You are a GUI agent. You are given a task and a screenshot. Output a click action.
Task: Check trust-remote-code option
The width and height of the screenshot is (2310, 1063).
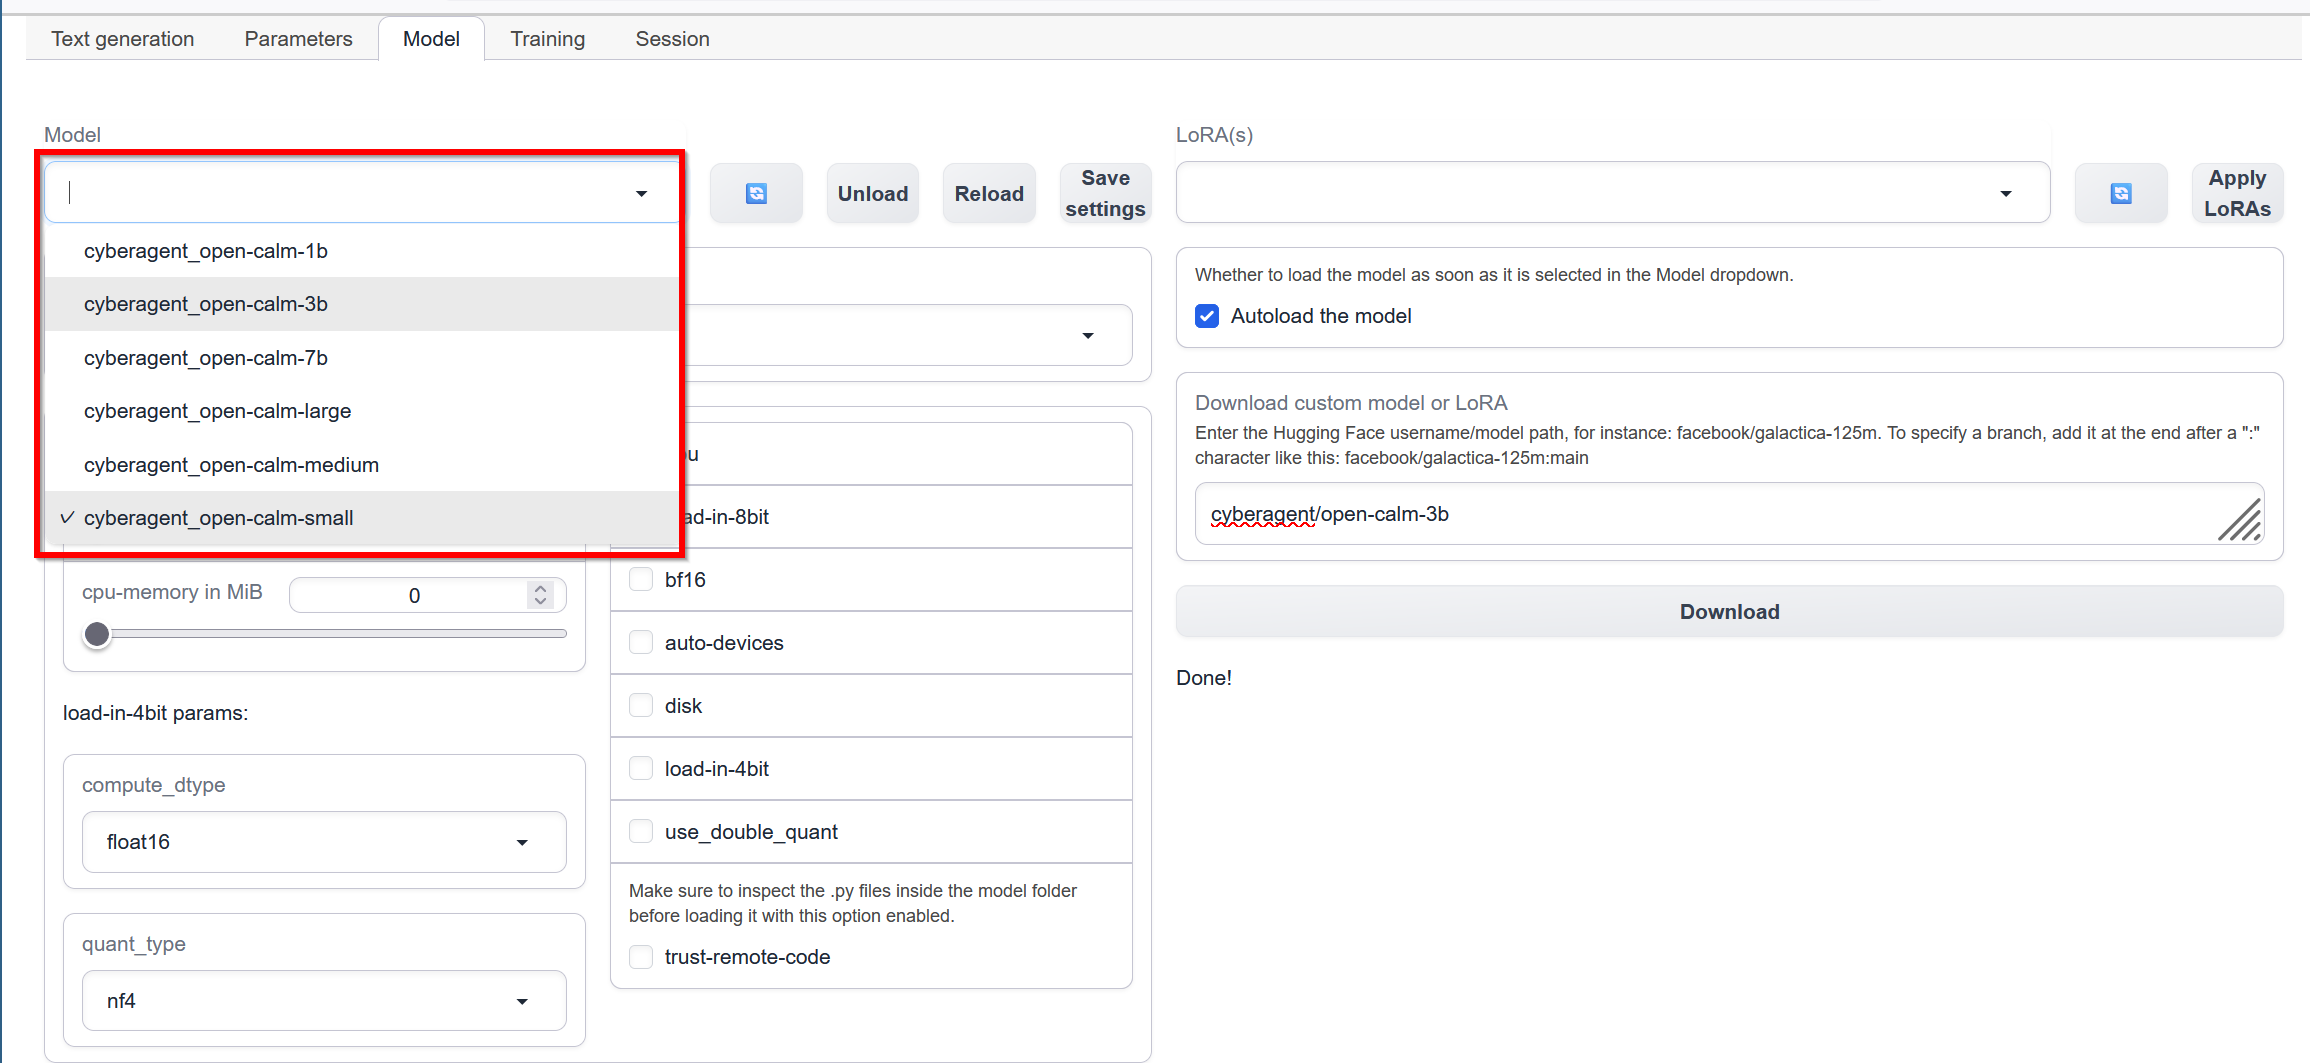coord(641,957)
